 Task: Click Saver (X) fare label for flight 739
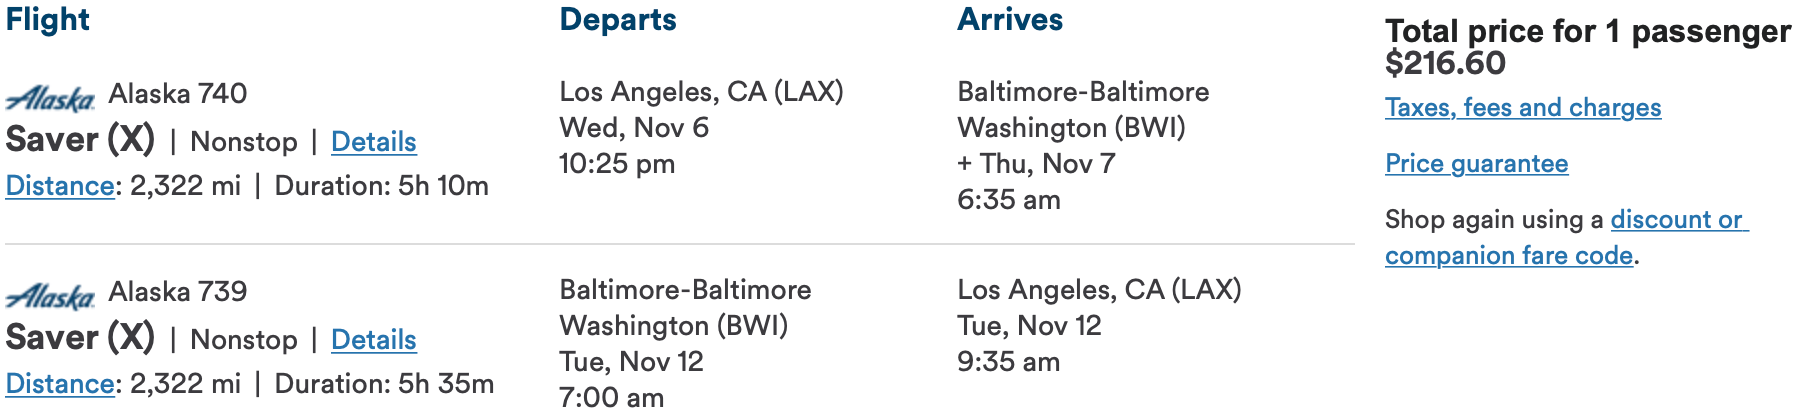click(80, 337)
